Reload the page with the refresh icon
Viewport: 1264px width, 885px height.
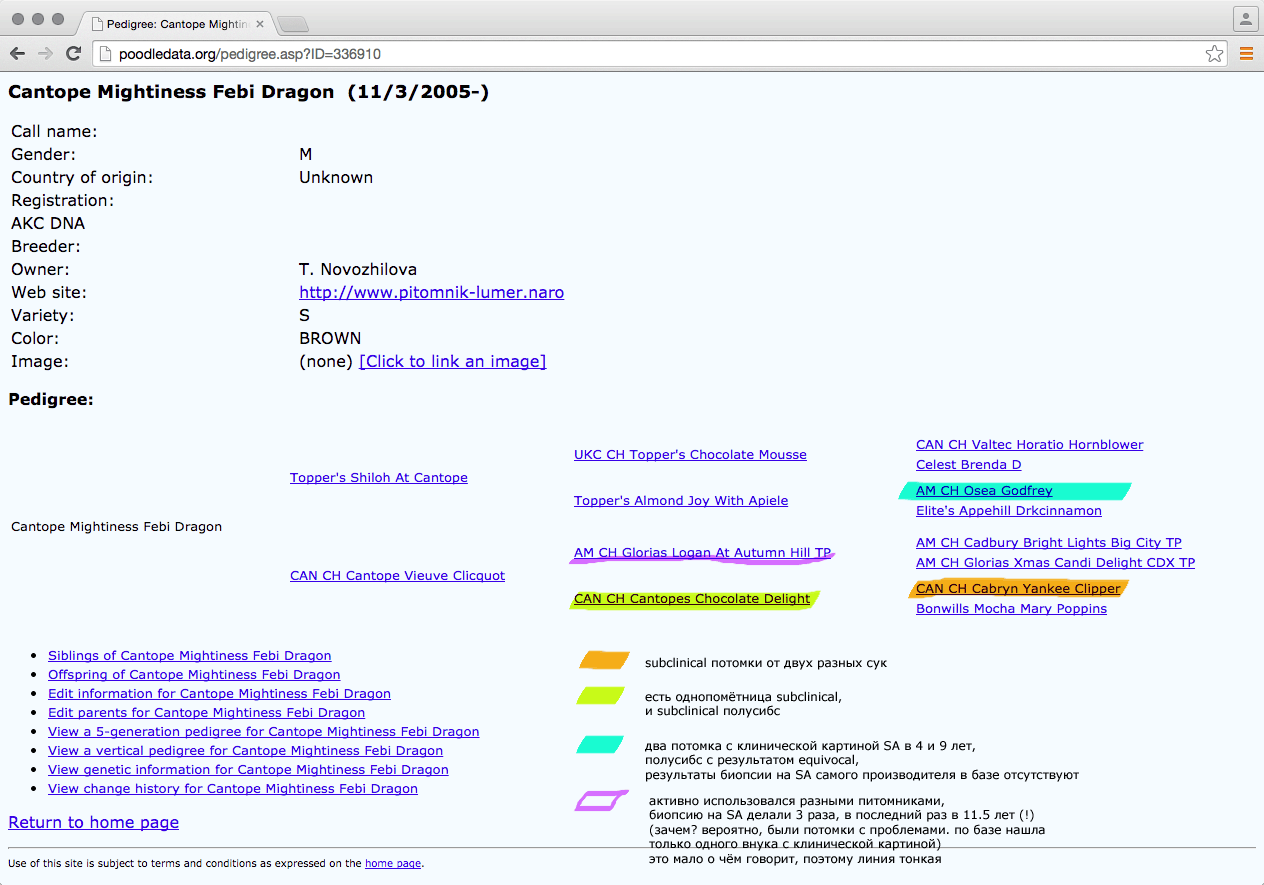(x=73, y=54)
